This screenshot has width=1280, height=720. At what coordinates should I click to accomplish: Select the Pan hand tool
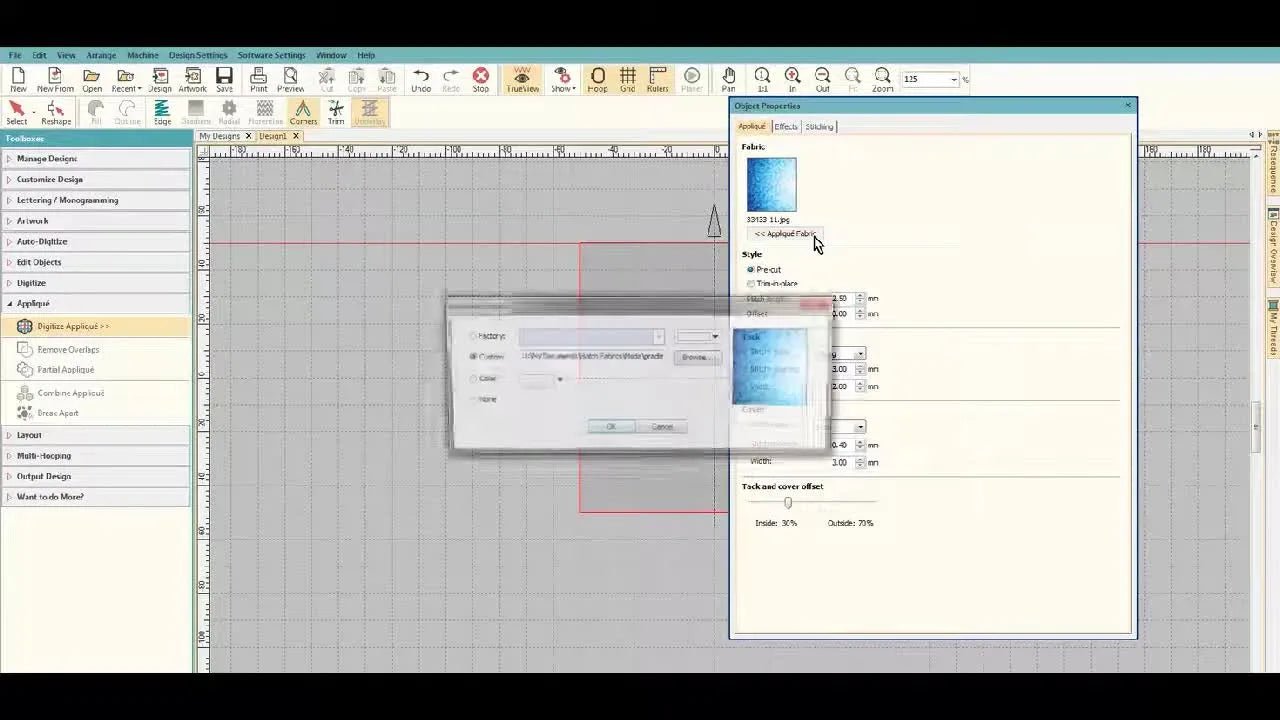point(729,80)
